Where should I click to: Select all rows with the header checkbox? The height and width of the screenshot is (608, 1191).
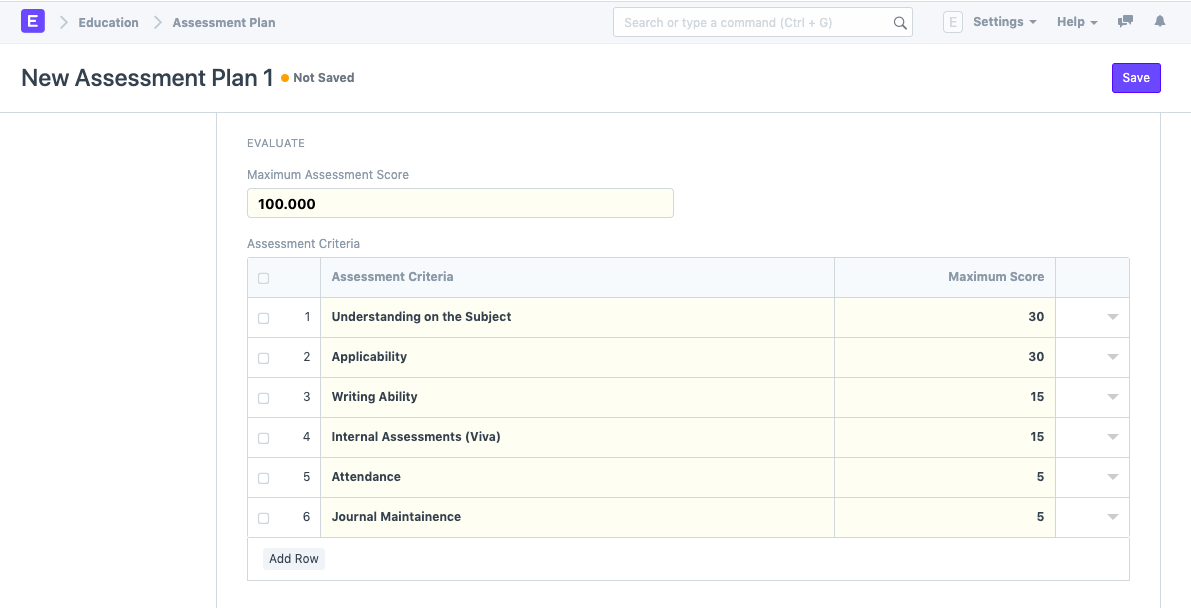(263, 277)
